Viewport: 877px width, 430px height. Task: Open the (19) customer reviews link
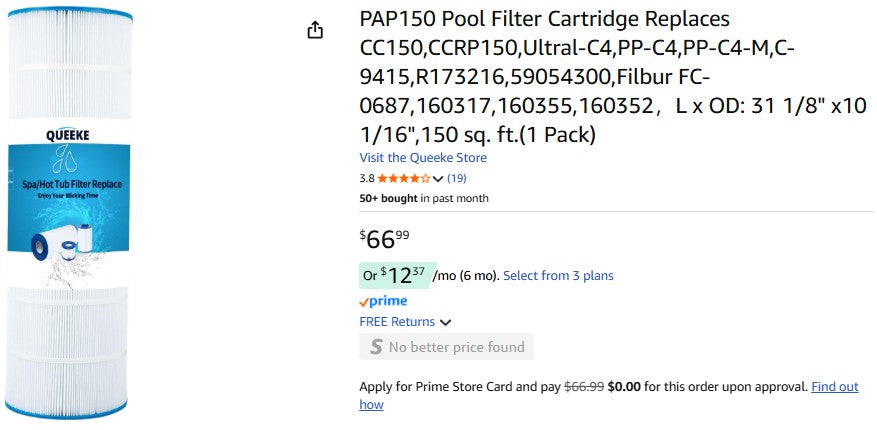pyautogui.click(x=457, y=179)
